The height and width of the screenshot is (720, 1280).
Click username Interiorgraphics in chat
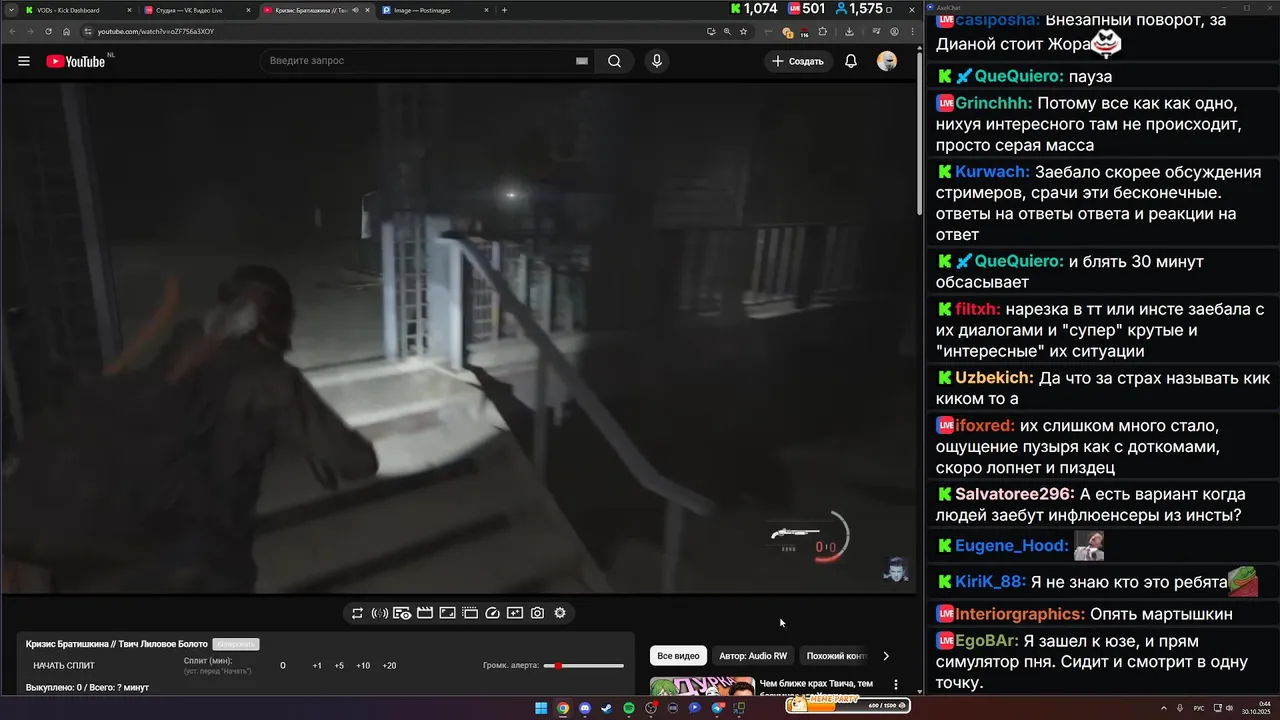tap(1020, 614)
